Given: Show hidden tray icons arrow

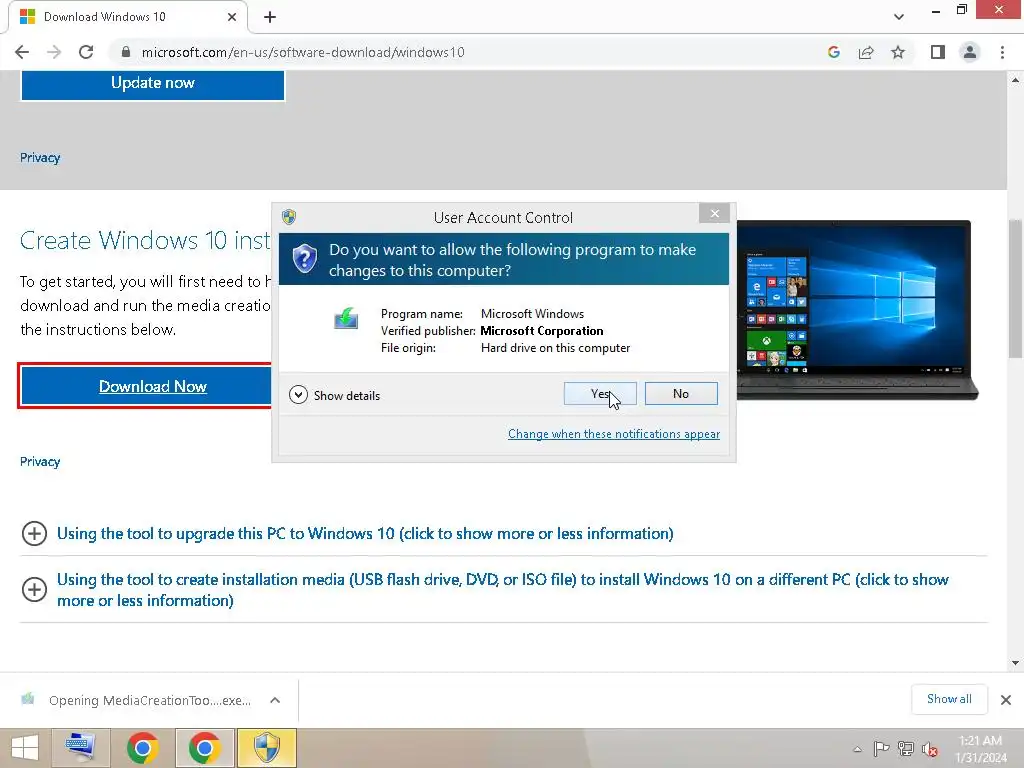Looking at the screenshot, I should coord(857,749).
